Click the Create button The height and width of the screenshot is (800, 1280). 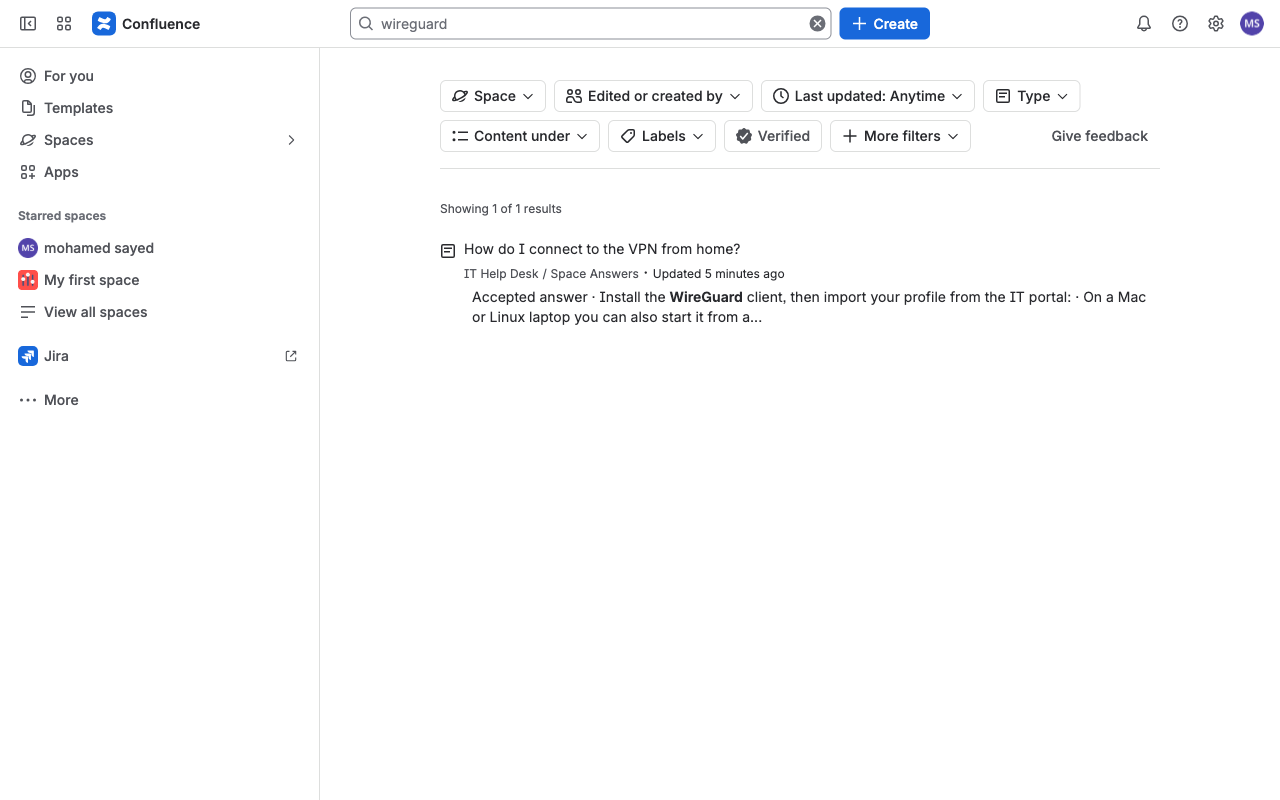point(884,24)
